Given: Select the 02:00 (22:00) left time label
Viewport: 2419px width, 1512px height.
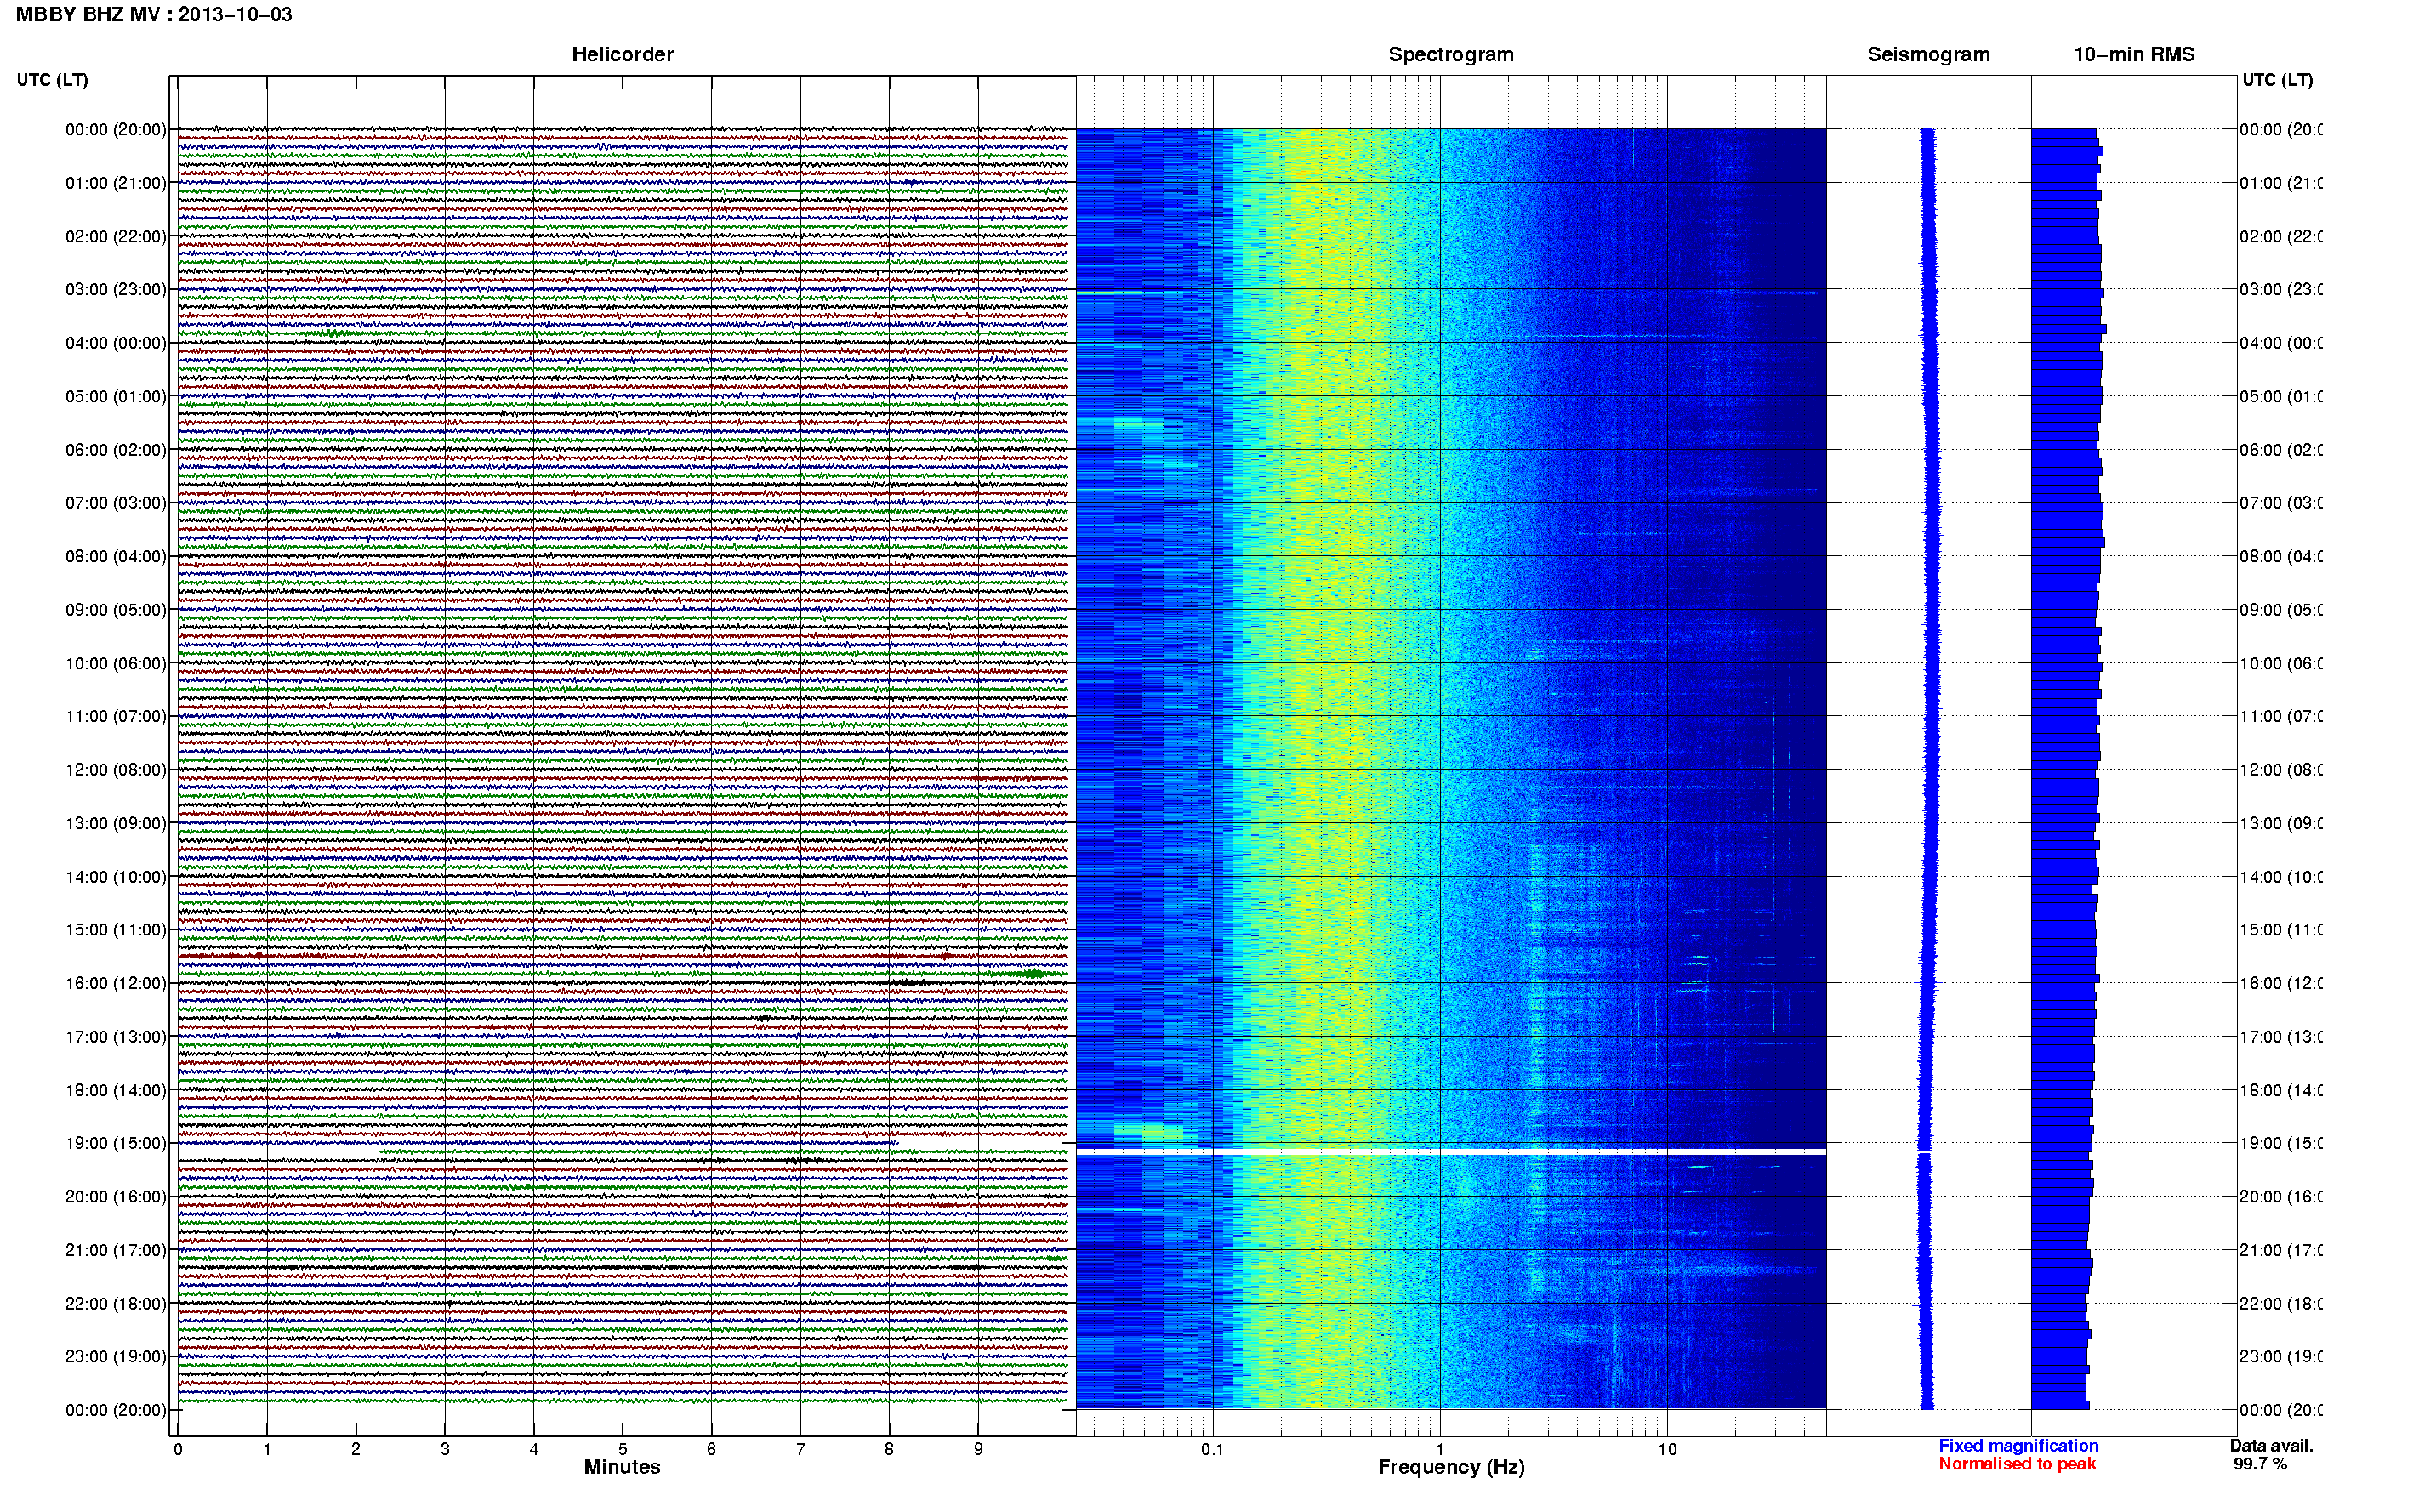Looking at the screenshot, I should (116, 236).
